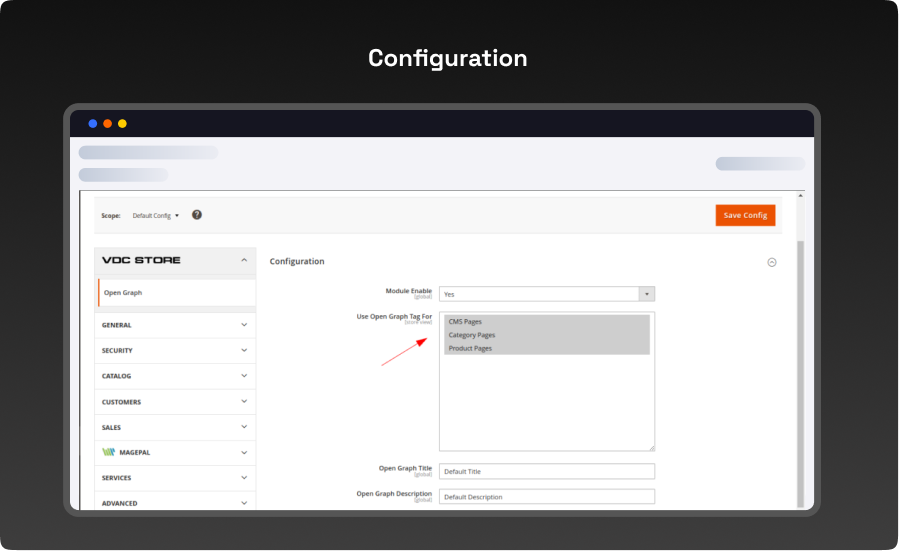Open the Scope Default Config dropdown
Screen dimensions: 899x551
(x=156, y=215)
